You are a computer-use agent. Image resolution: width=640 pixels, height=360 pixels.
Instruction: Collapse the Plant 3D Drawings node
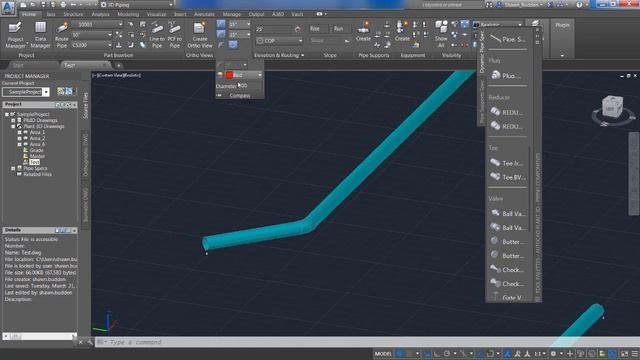coord(13,127)
